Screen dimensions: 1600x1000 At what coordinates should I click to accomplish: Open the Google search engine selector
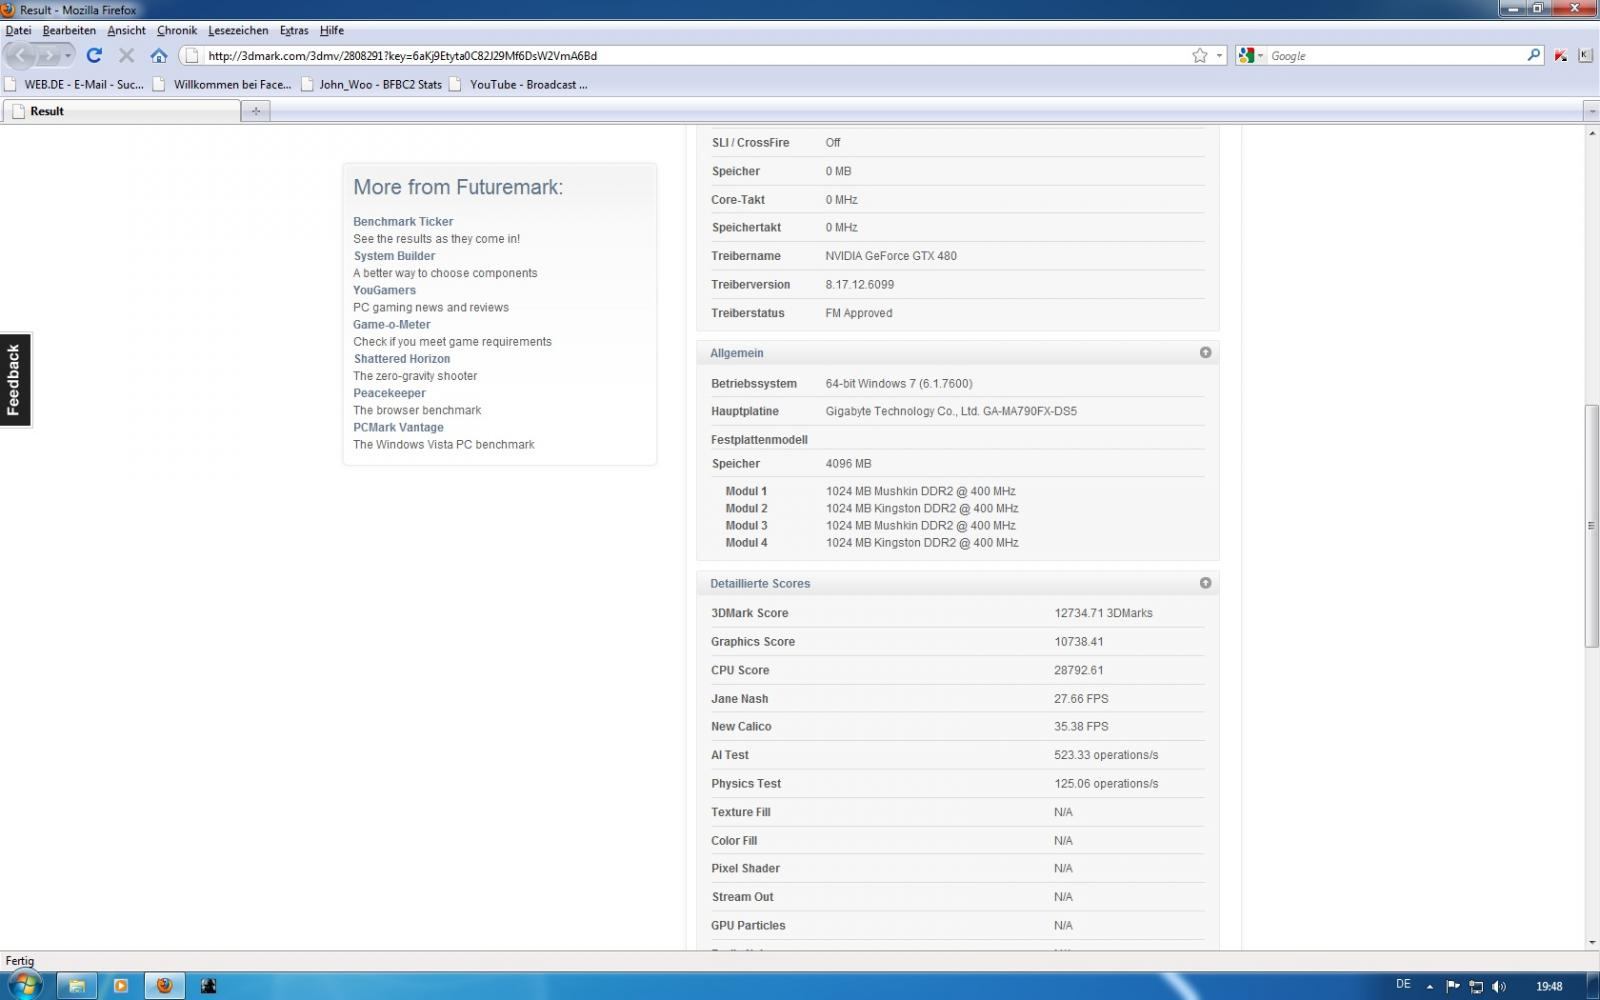[1251, 56]
